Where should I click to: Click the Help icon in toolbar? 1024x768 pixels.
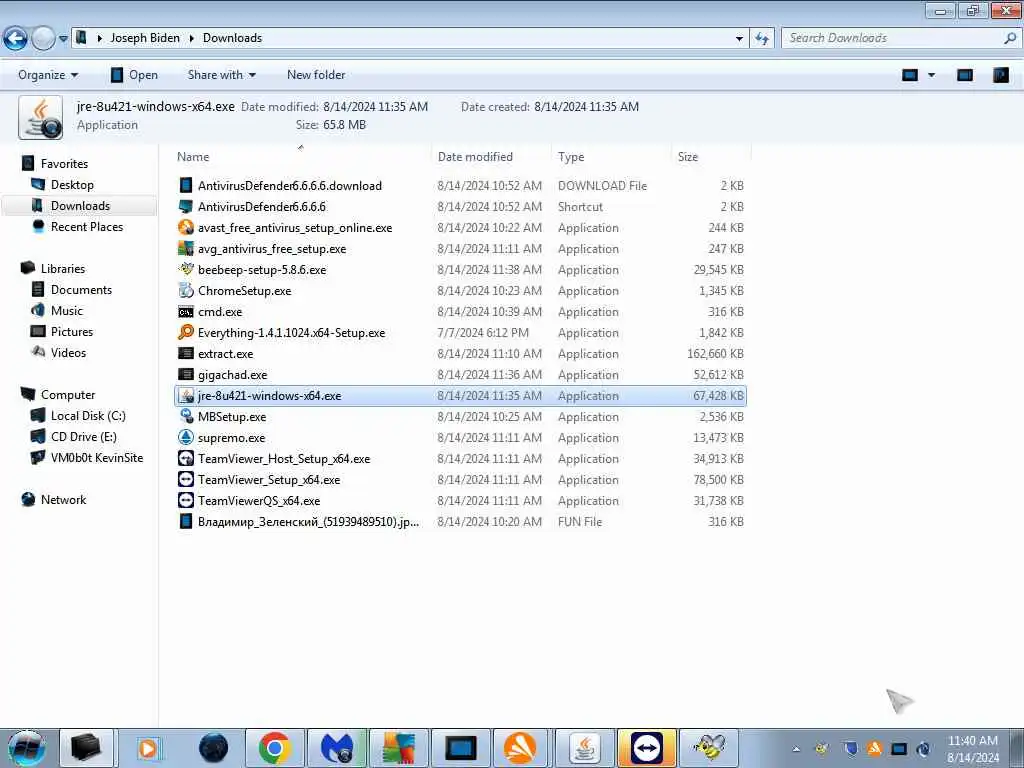click(x=1000, y=75)
